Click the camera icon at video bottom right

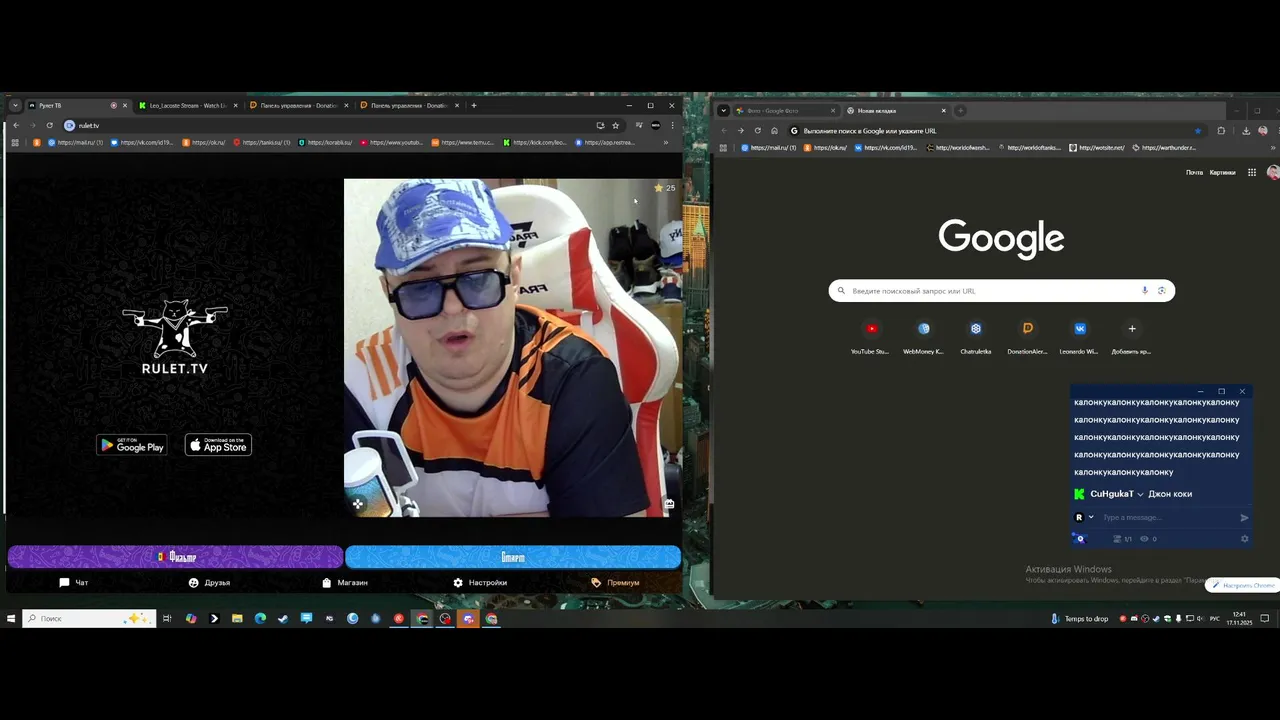tap(669, 504)
